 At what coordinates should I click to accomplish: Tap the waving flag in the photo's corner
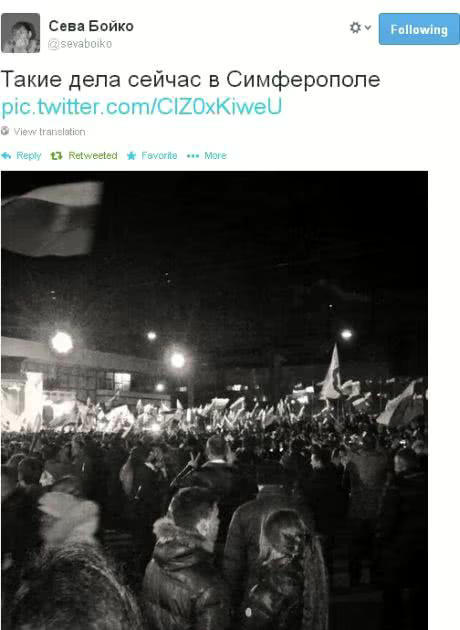click(x=52, y=219)
